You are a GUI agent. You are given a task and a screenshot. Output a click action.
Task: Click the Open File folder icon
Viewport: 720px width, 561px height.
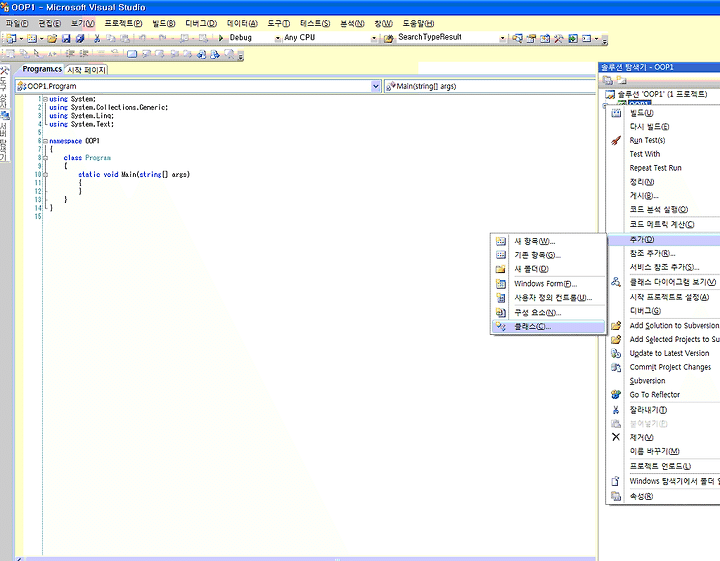coord(52,39)
